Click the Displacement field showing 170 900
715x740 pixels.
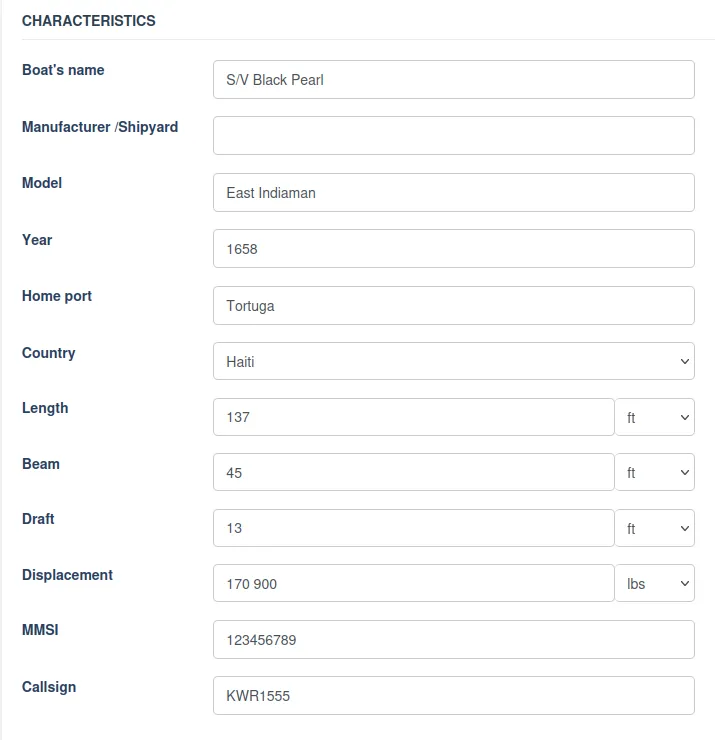[413, 583]
